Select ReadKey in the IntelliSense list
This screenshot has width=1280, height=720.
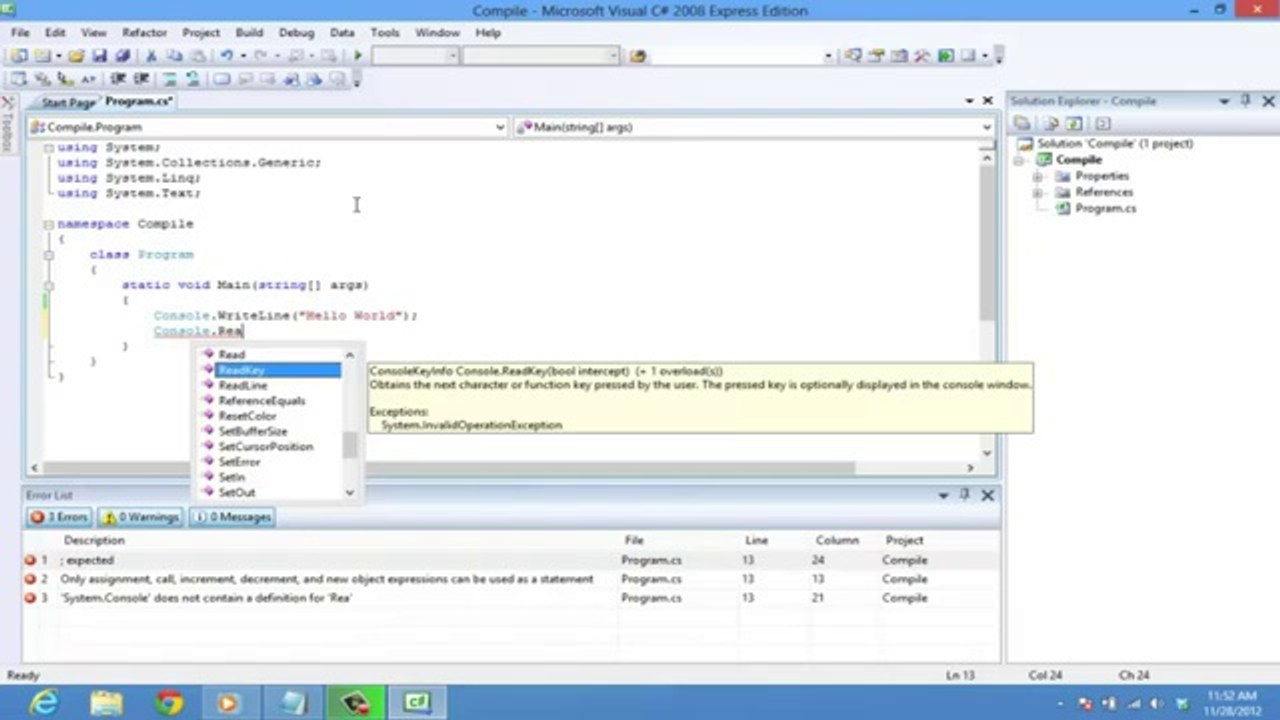click(x=241, y=370)
